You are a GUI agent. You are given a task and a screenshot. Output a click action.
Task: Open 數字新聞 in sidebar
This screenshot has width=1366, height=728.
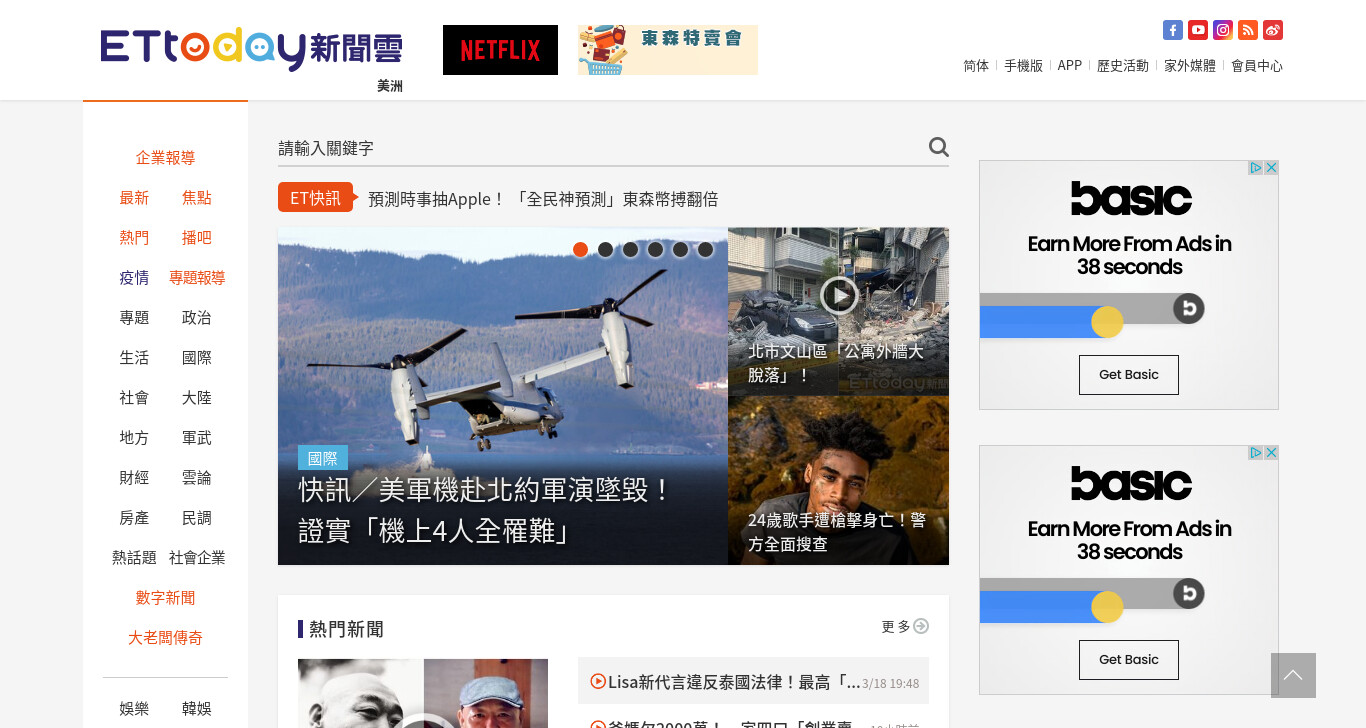(x=165, y=598)
